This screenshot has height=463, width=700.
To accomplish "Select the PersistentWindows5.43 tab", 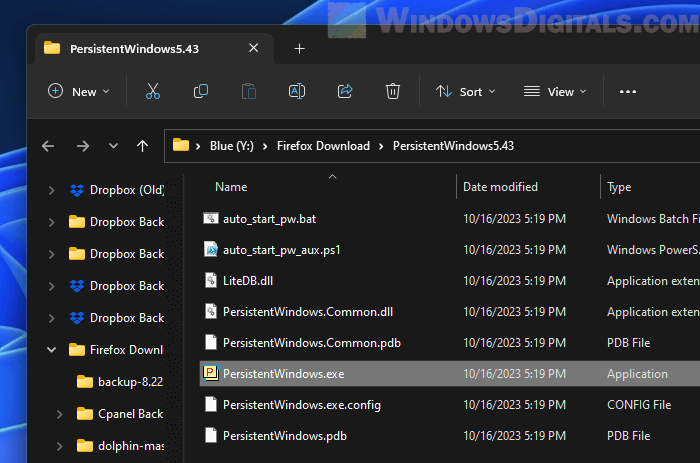I will click(x=154, y=49).
